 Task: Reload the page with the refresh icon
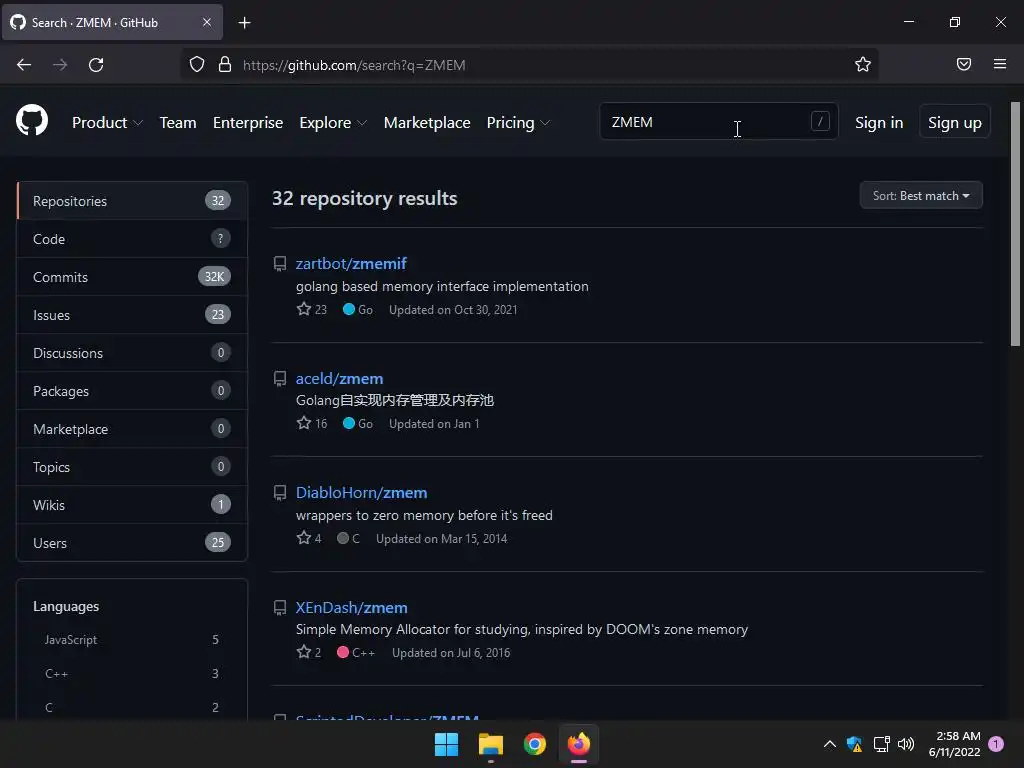coord(96,65)
